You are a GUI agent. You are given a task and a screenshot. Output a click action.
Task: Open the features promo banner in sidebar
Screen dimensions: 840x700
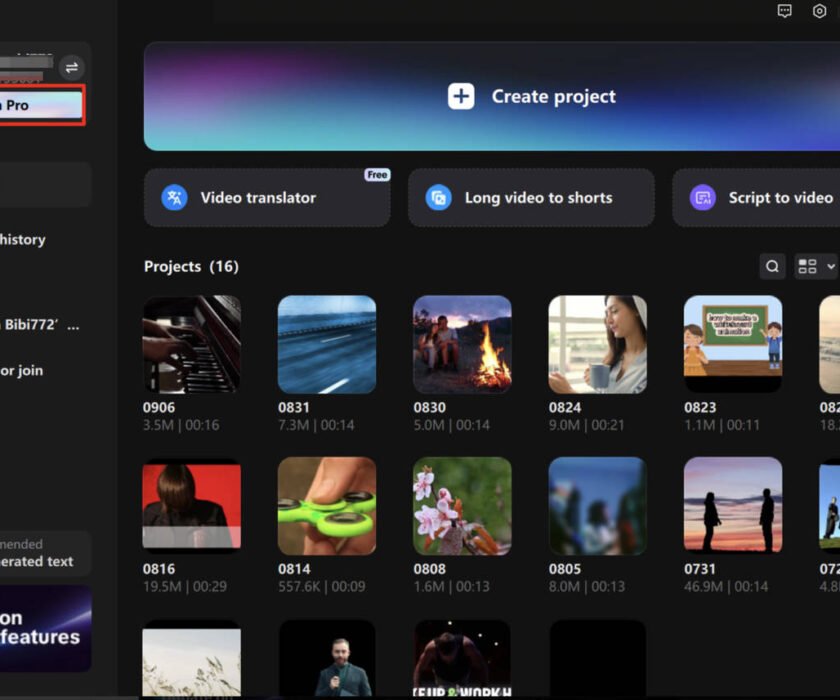[45, 628]
